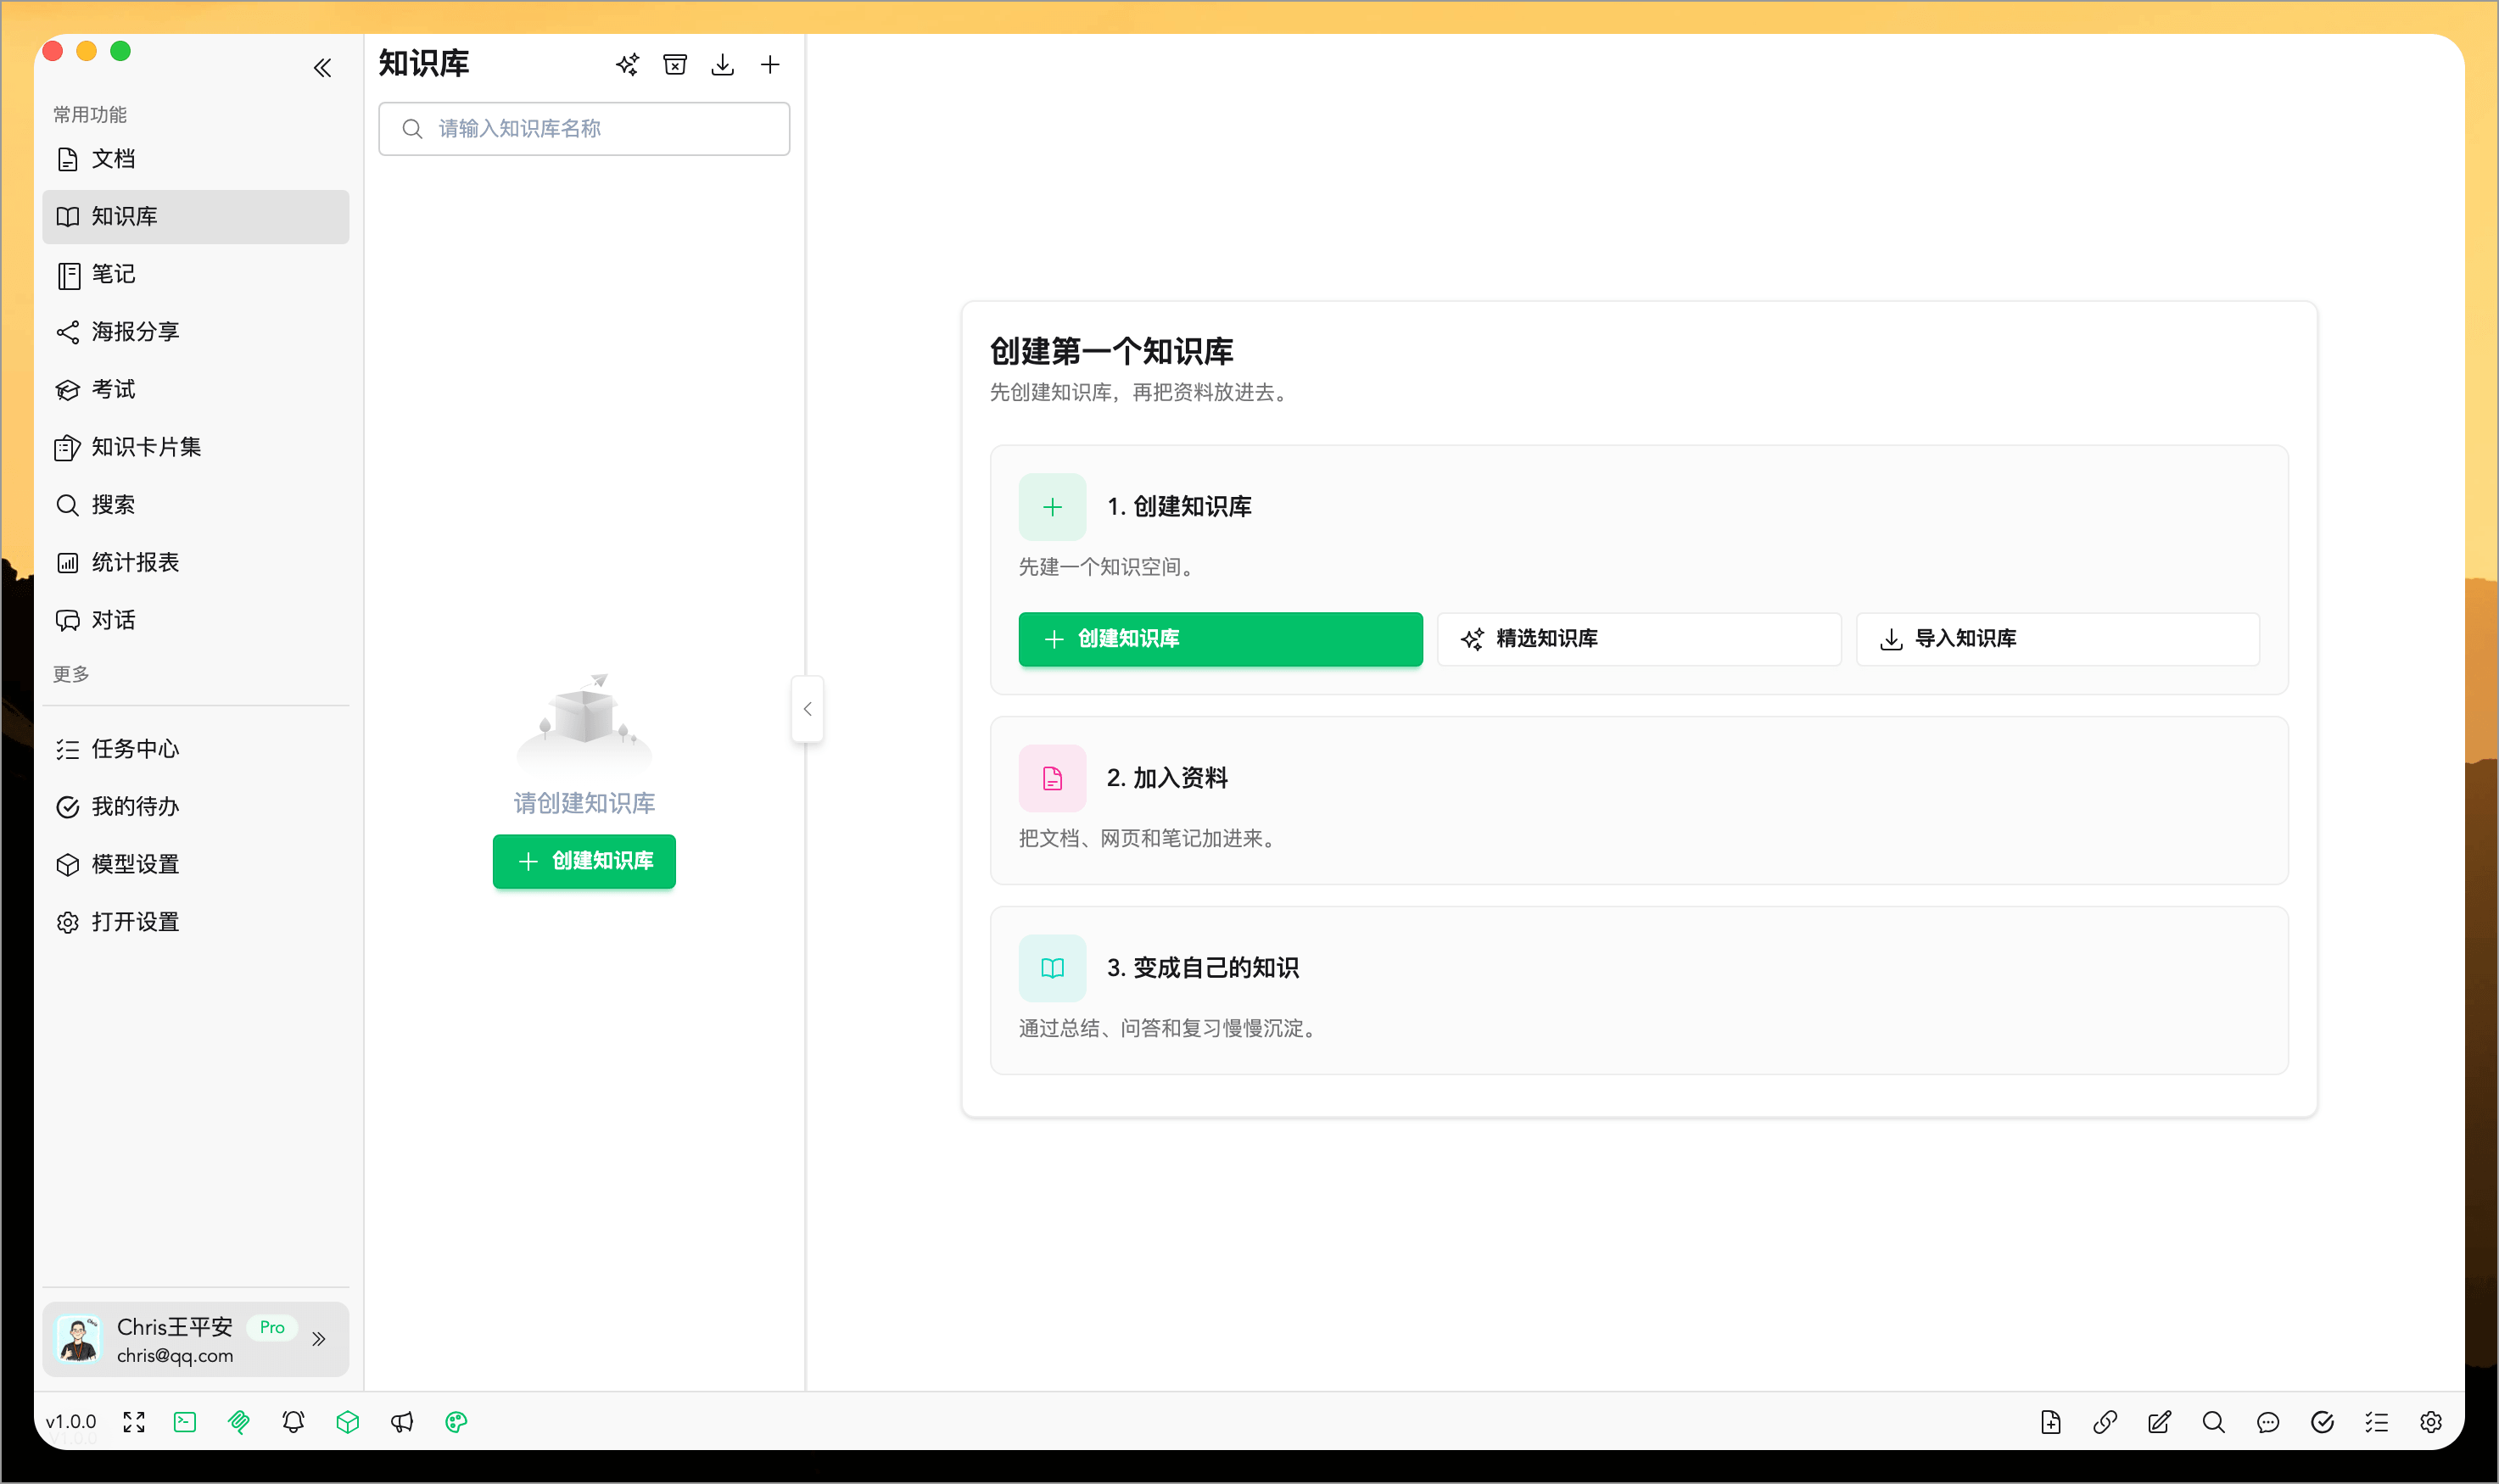Image resolution: width=2499 pixels, height=1484 pixels.
Task: Collapse the middle panel using the chevron handle
Action: click(x=807, y=708)
